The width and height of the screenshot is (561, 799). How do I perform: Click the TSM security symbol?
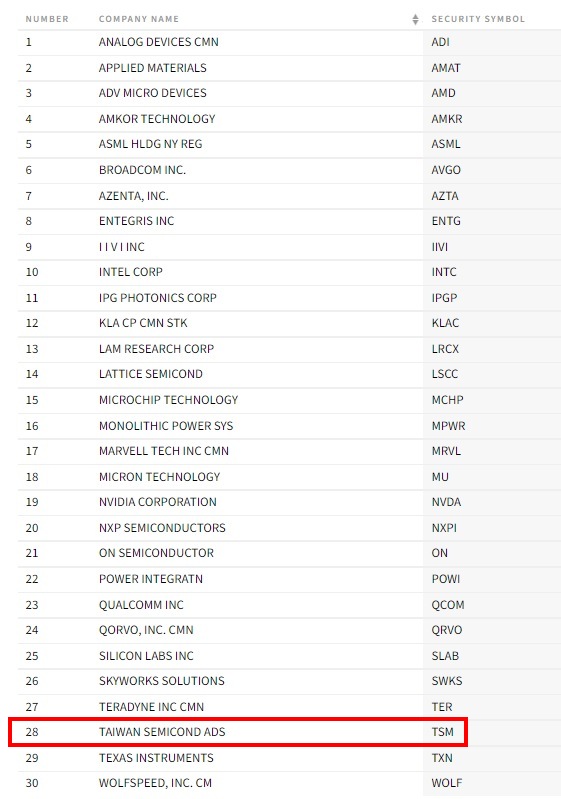[442, 732]
